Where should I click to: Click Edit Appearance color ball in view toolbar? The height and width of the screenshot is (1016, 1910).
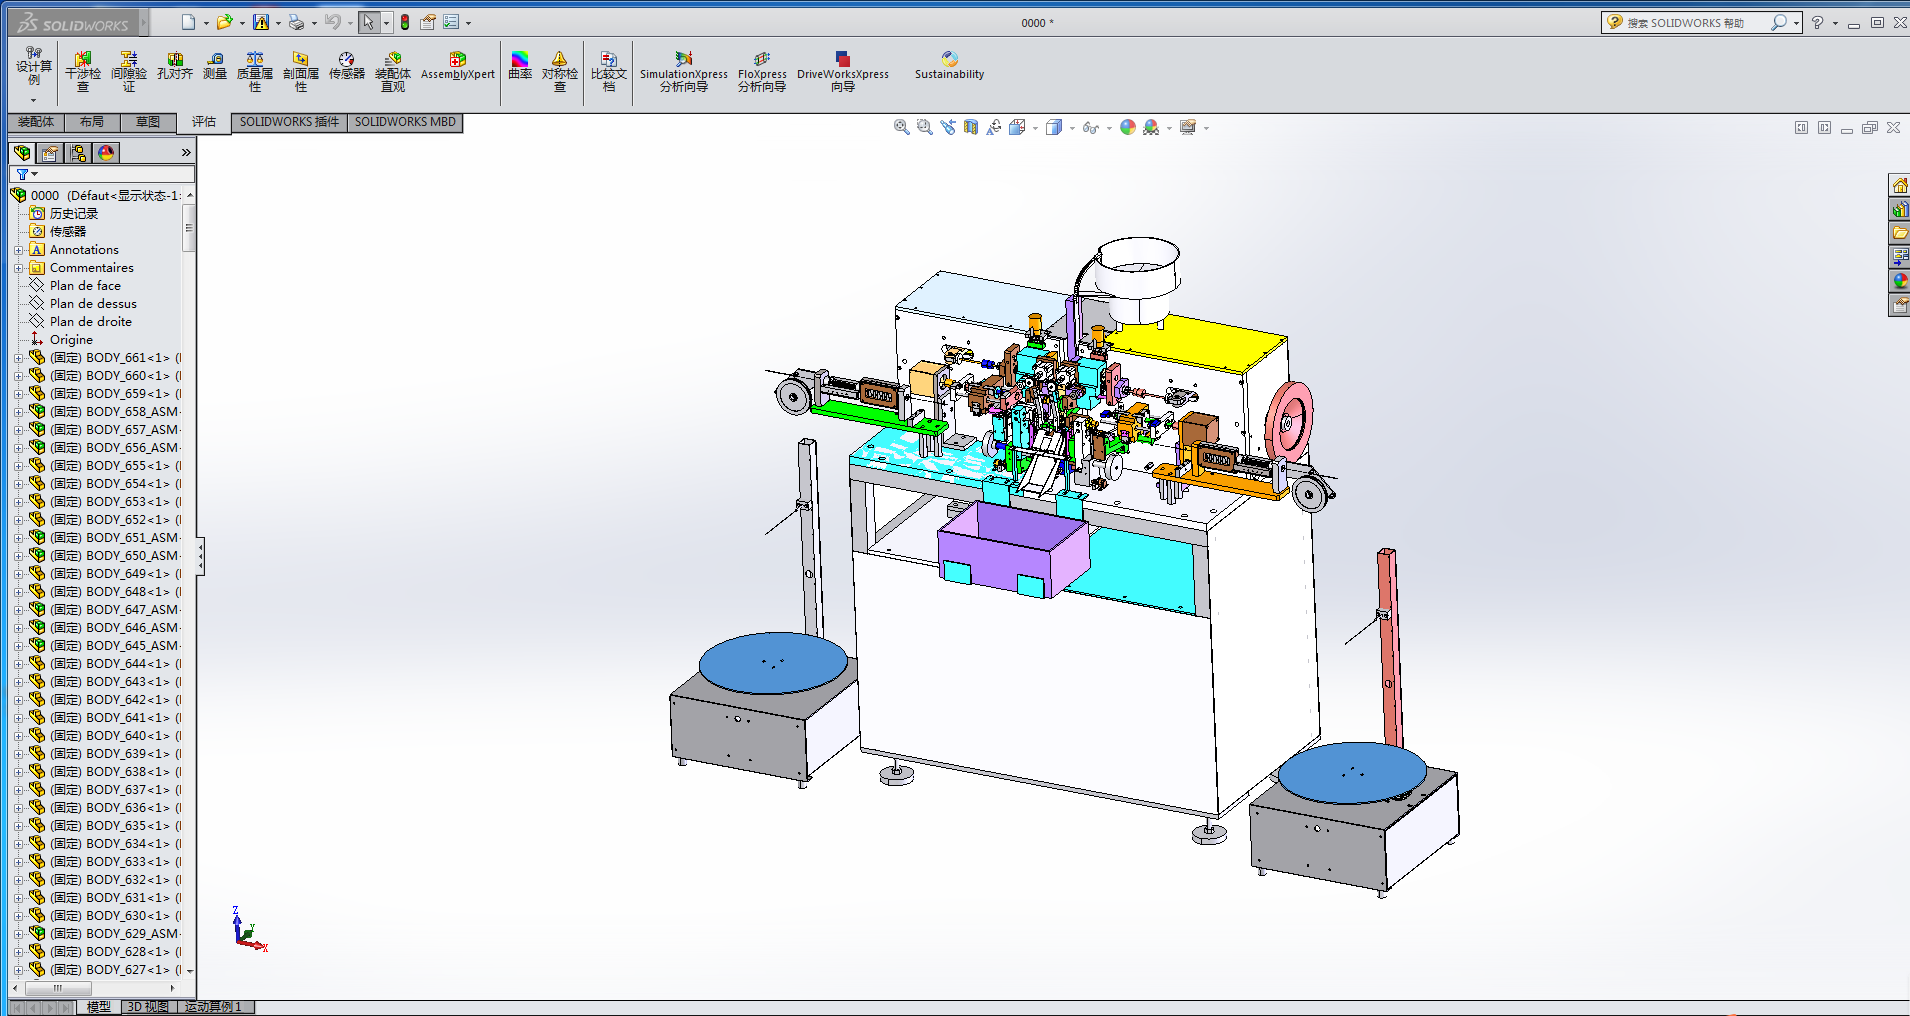coord(1128,128)
